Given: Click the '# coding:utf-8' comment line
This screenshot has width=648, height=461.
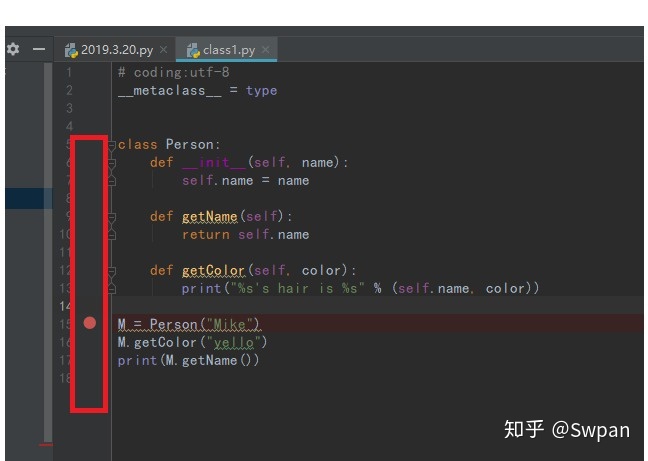Looking at the screenshot, I should pyautogui.click(x=174, y=73).
